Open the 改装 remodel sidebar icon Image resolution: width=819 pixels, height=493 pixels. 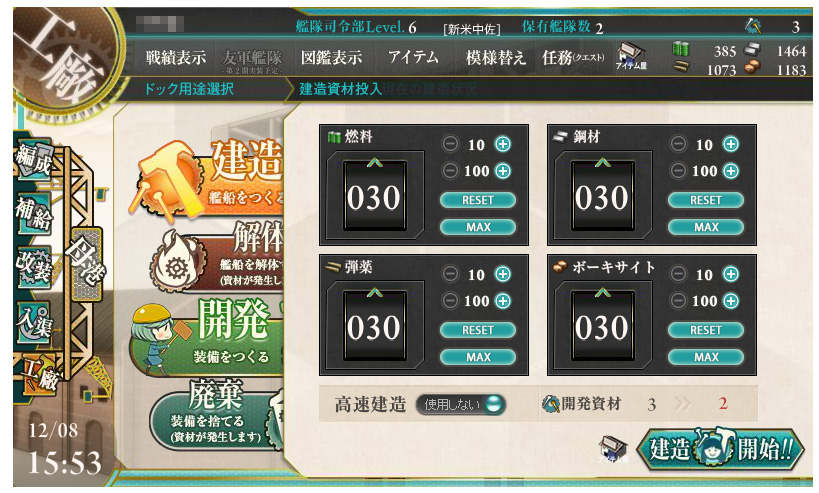(34, 267)
